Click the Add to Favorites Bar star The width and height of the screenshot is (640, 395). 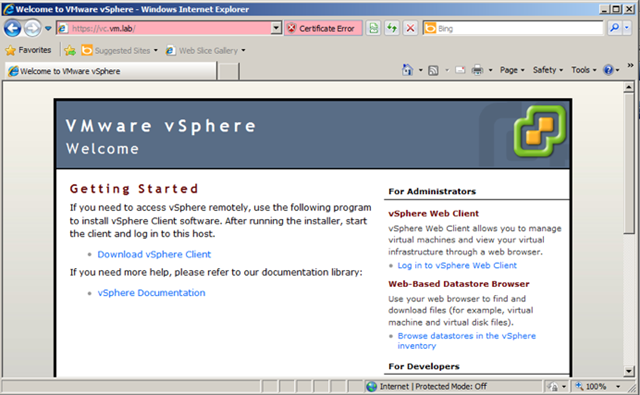[70, 51]
